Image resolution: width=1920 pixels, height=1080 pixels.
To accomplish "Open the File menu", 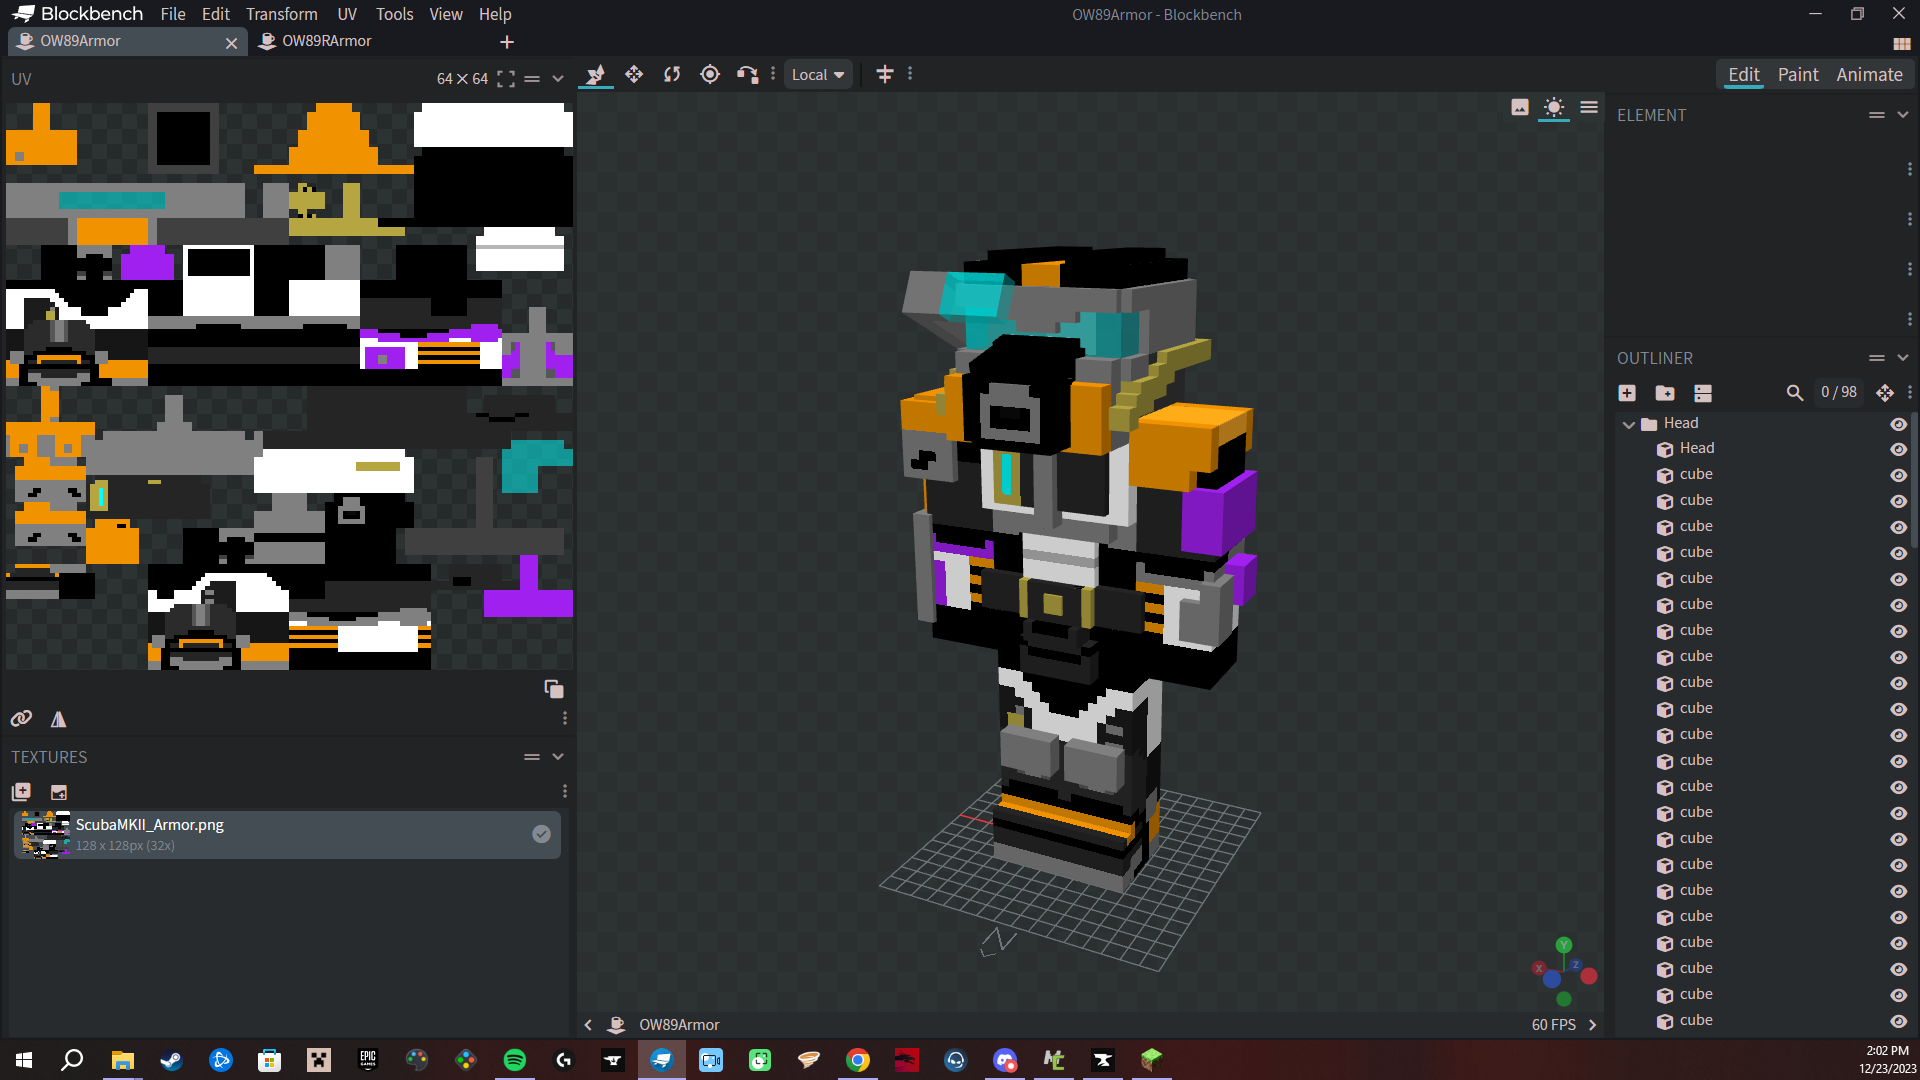I will [173, 14].
